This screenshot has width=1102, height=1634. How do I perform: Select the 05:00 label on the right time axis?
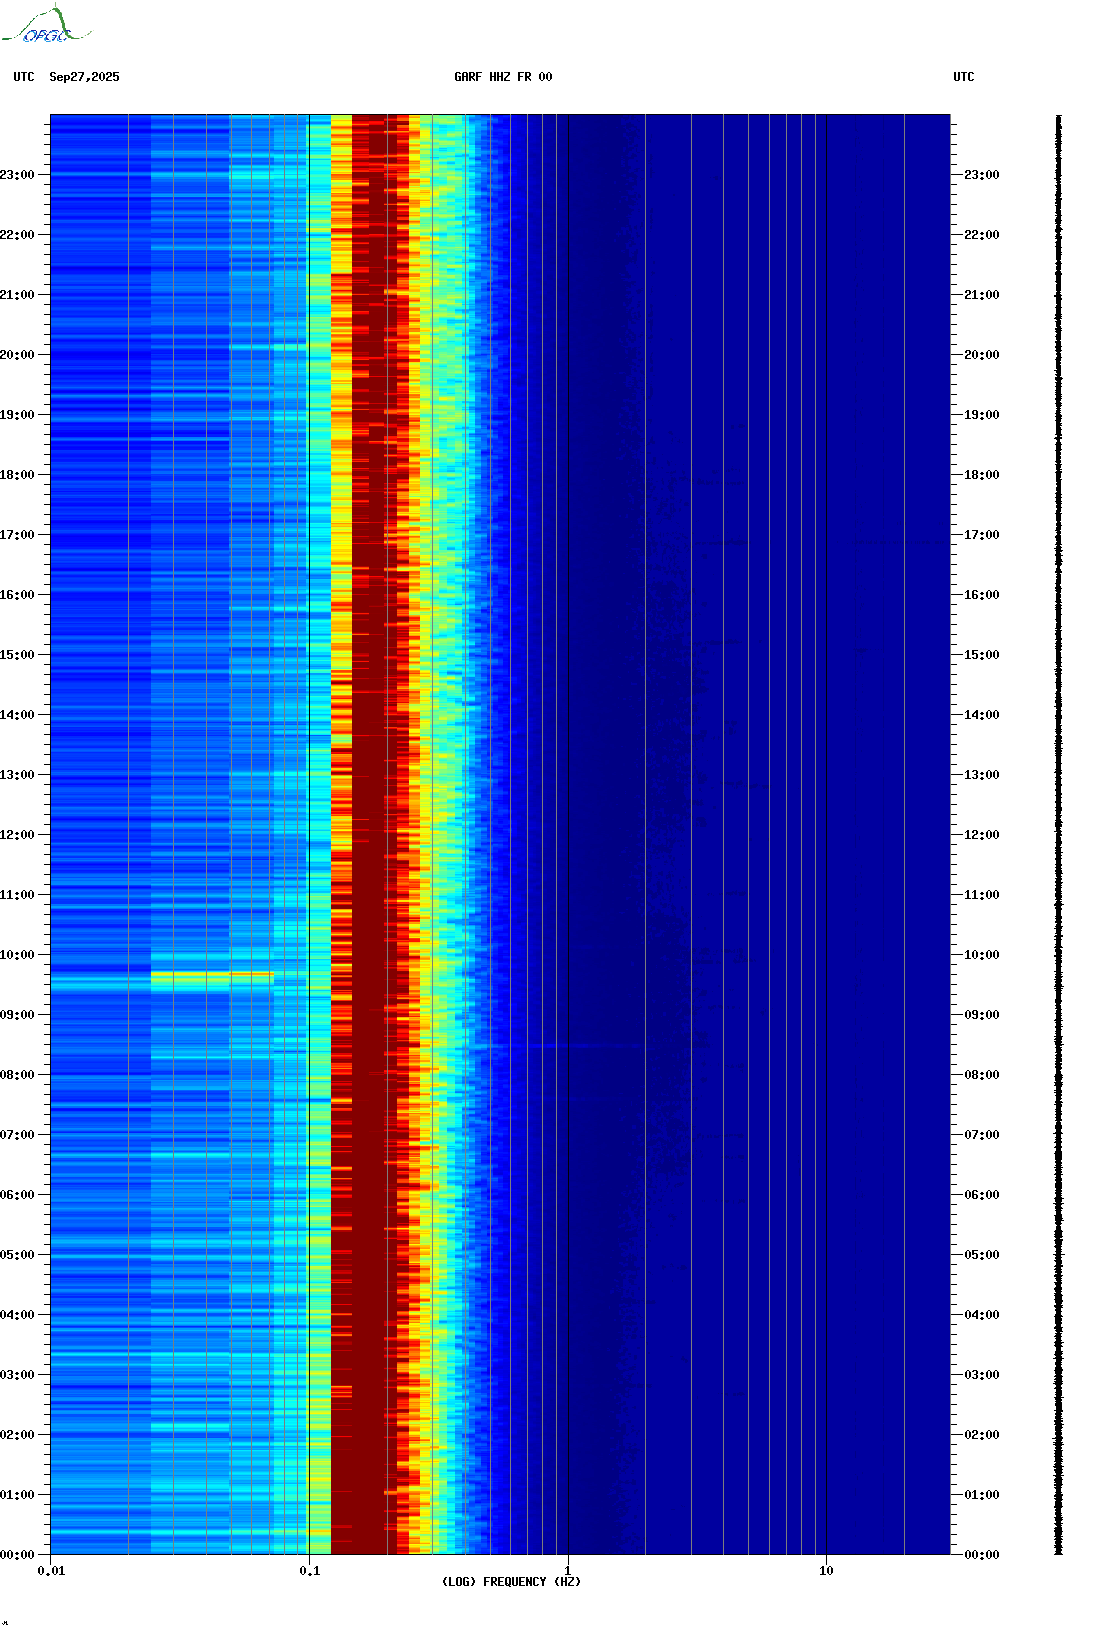tap(980, 1255)
